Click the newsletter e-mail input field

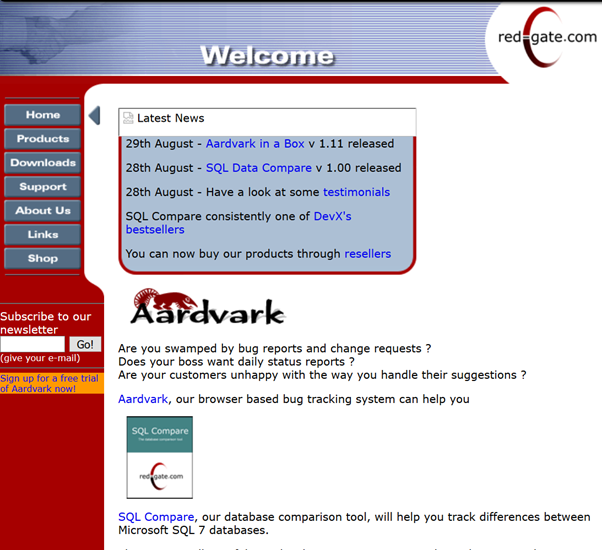click(33, 344)
